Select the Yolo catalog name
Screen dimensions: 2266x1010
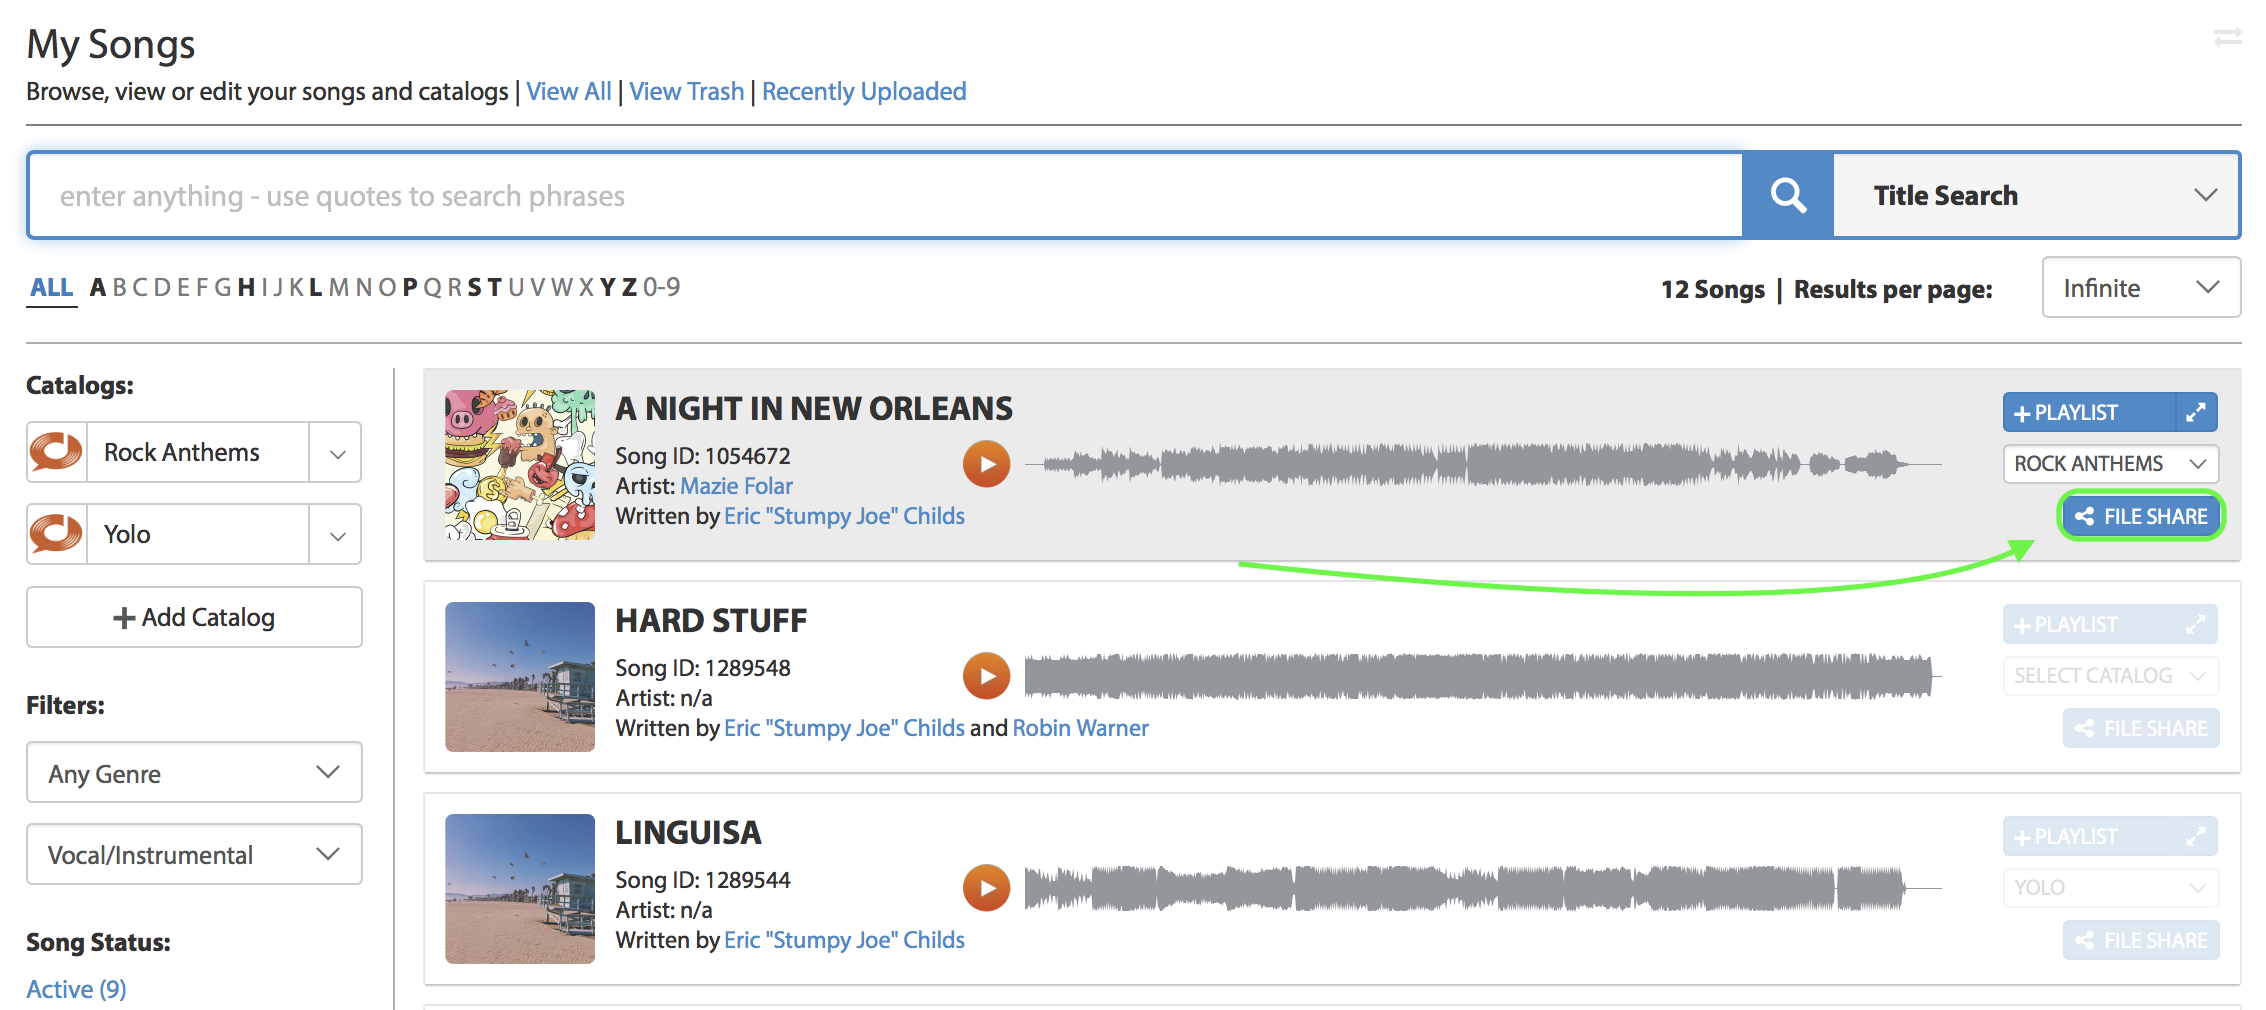(x=198, y=534)
